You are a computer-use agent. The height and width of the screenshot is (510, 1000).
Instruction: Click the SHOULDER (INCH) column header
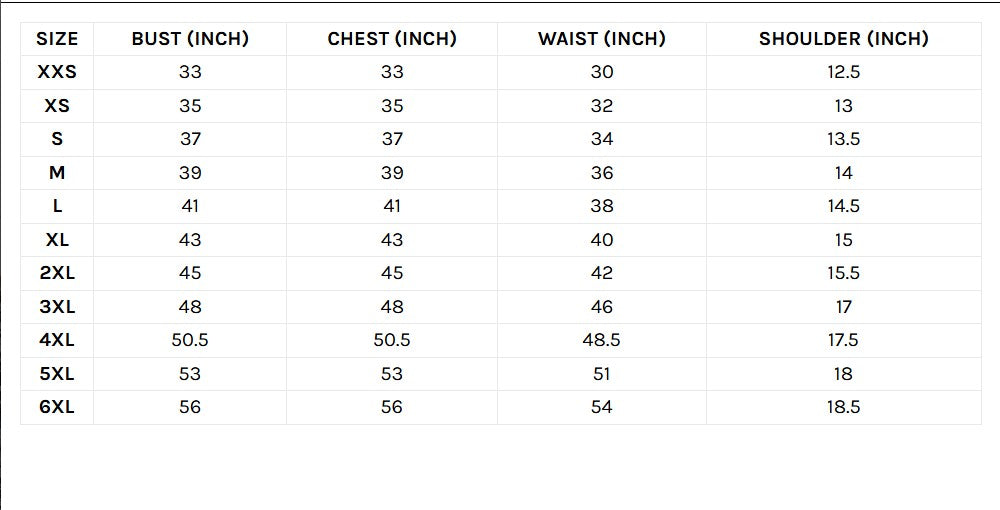tap(843, 39)
